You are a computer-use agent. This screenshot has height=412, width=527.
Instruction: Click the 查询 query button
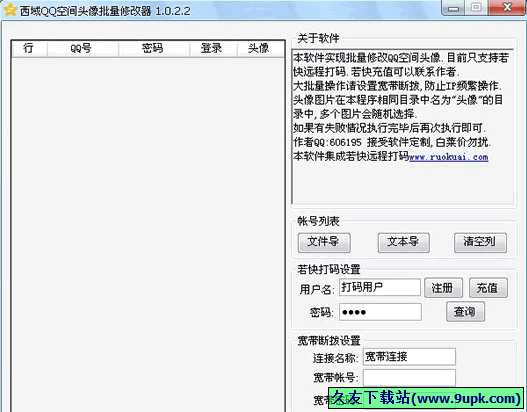click(465, 312)
